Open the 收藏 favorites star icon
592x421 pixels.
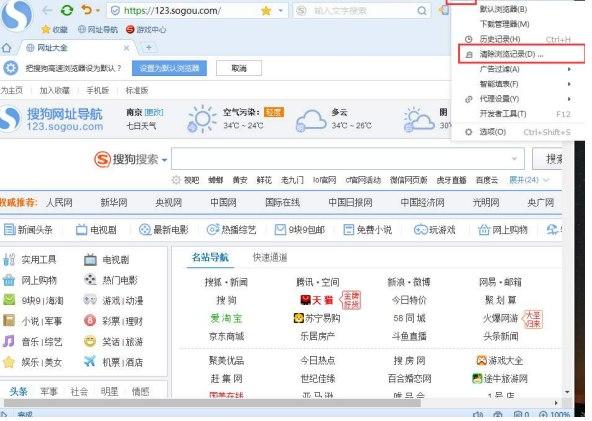tap(46, 29)
